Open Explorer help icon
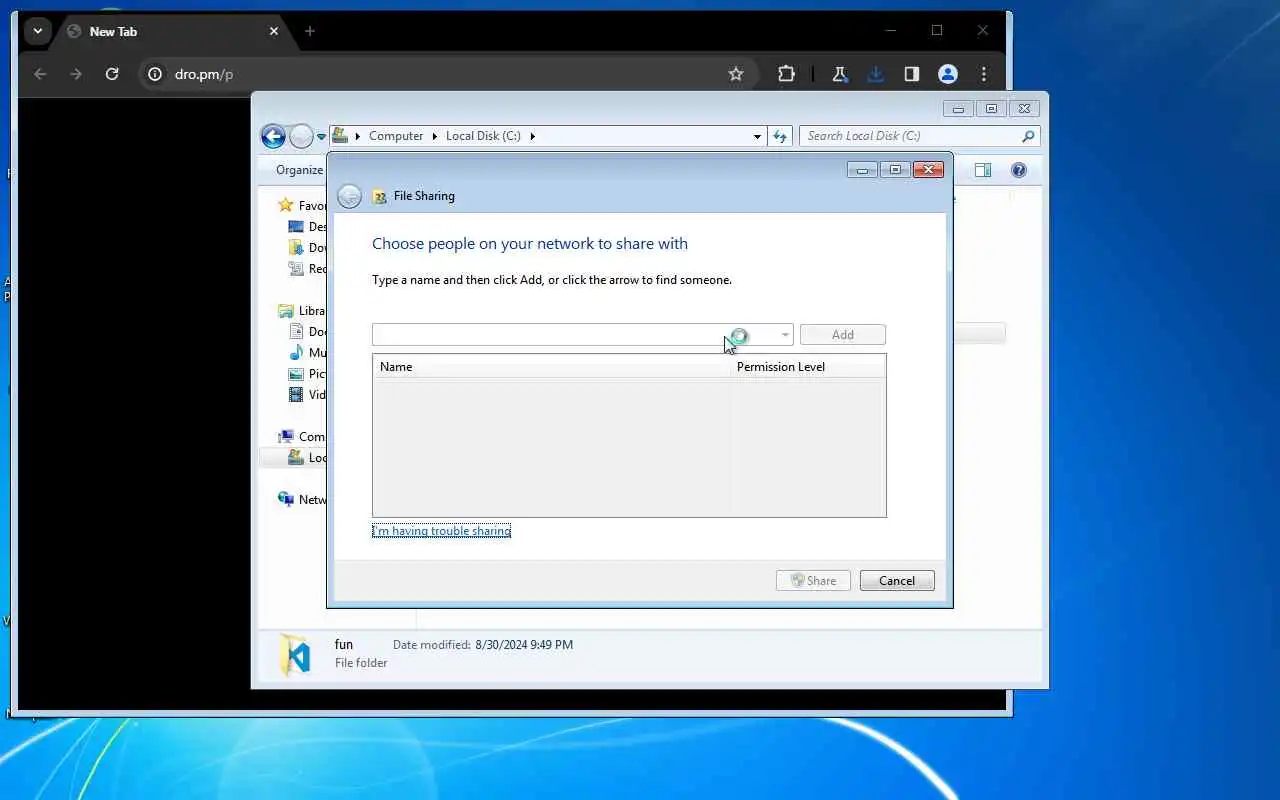 [1019, 170]
